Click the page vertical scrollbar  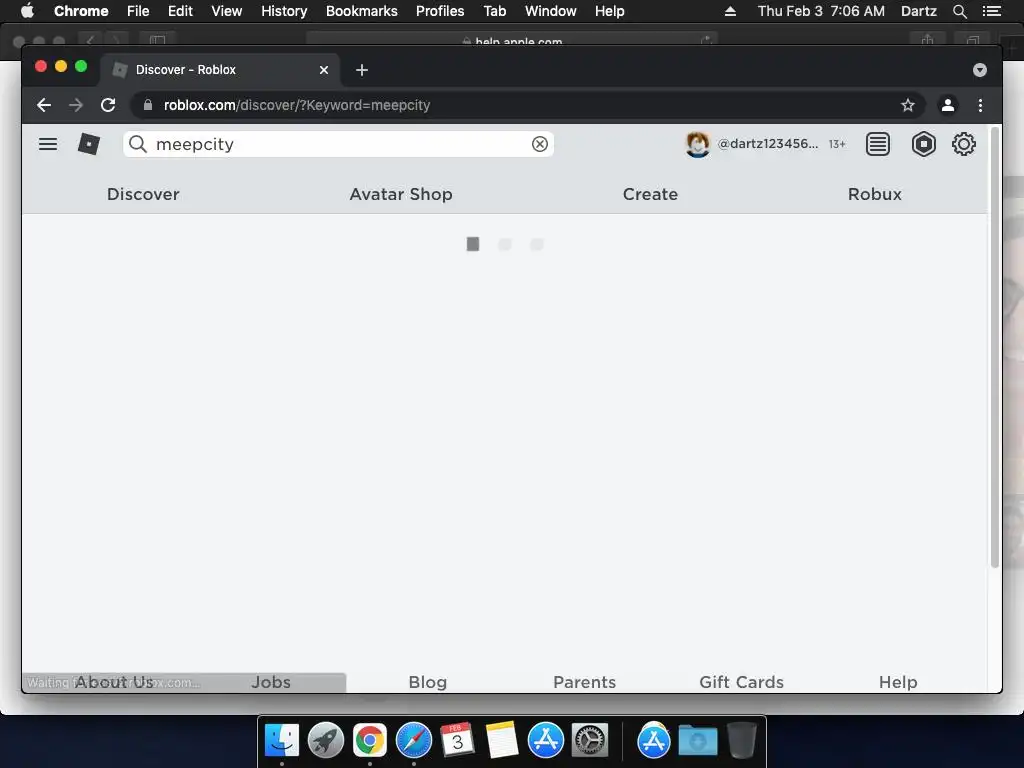coord(995,347)
